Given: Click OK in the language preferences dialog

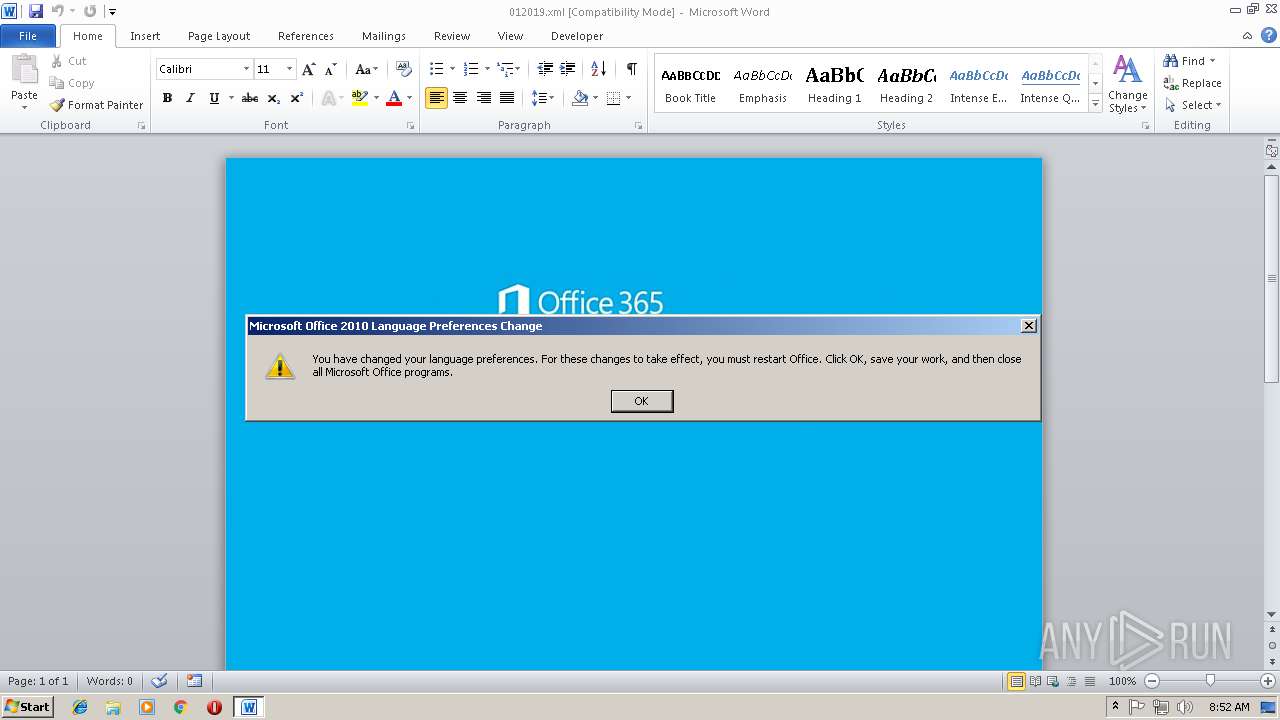Looking at the screenshot, I should pyautogui.click(x=642, y=401).
